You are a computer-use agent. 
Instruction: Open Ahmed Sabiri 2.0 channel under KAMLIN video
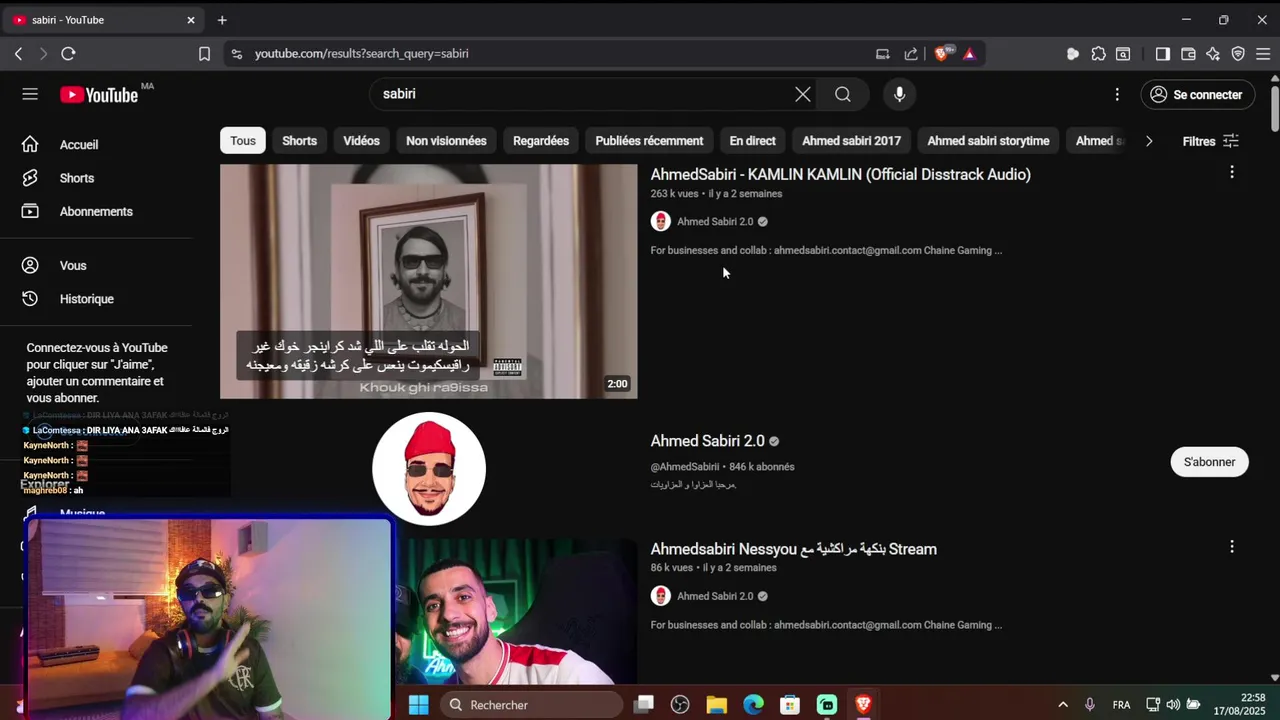(715, 221)
